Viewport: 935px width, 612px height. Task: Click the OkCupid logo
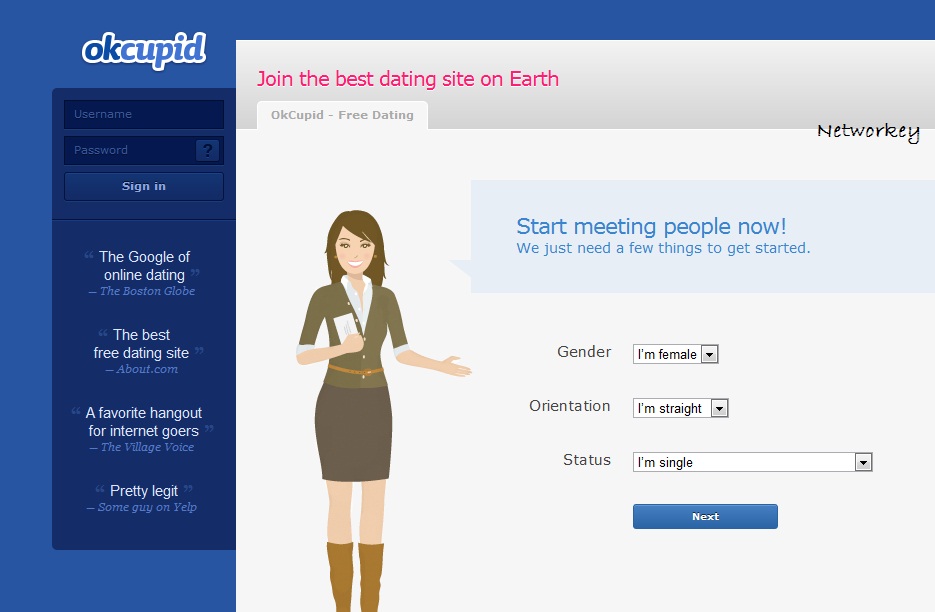coord(144,50)
